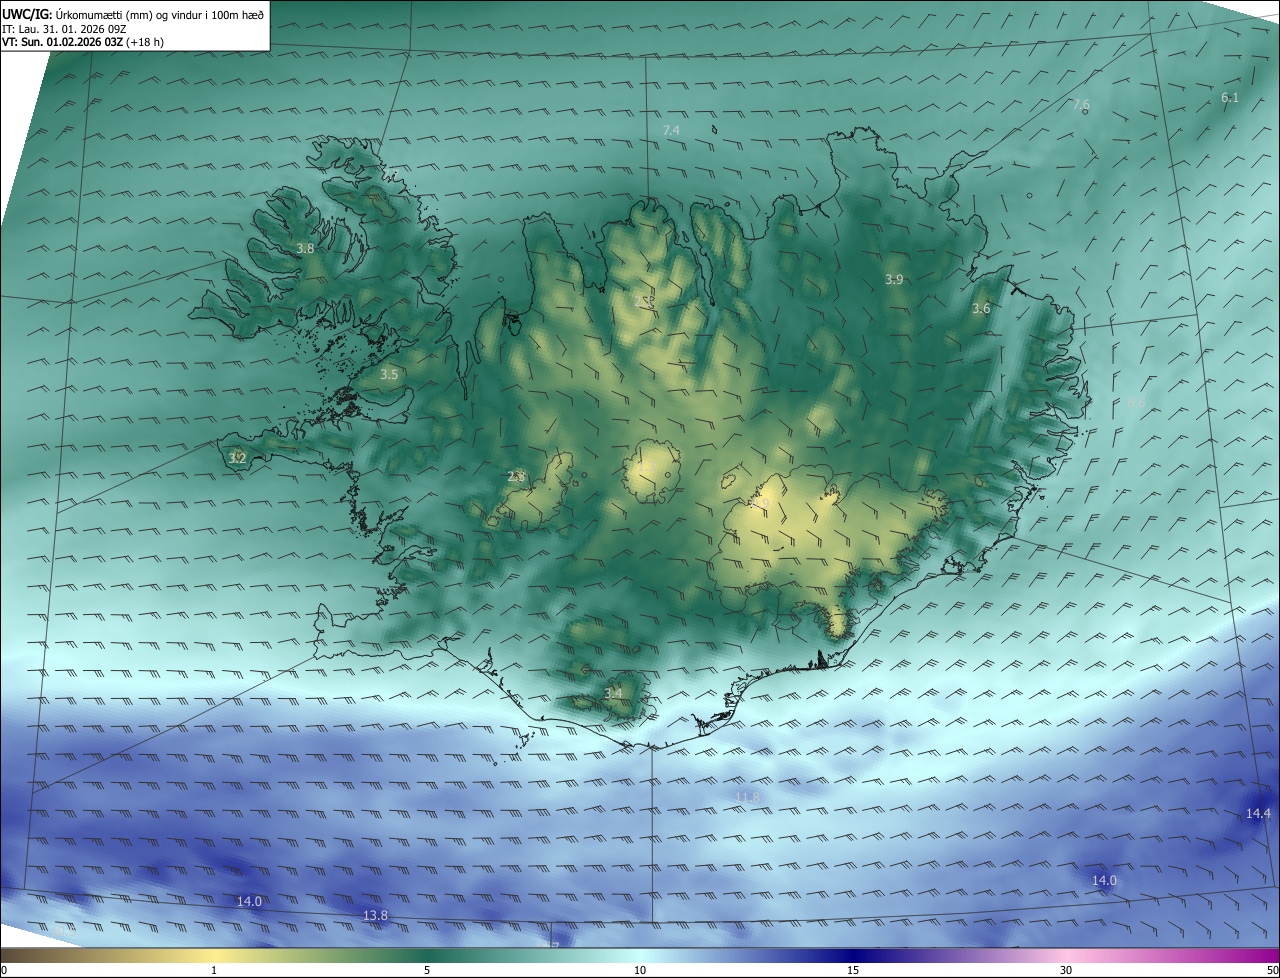Image resolution: width=1280 pixels, height=978 pixels.
Task: Click the 14.0 label just below 14.4
Action: [1104, 881]
